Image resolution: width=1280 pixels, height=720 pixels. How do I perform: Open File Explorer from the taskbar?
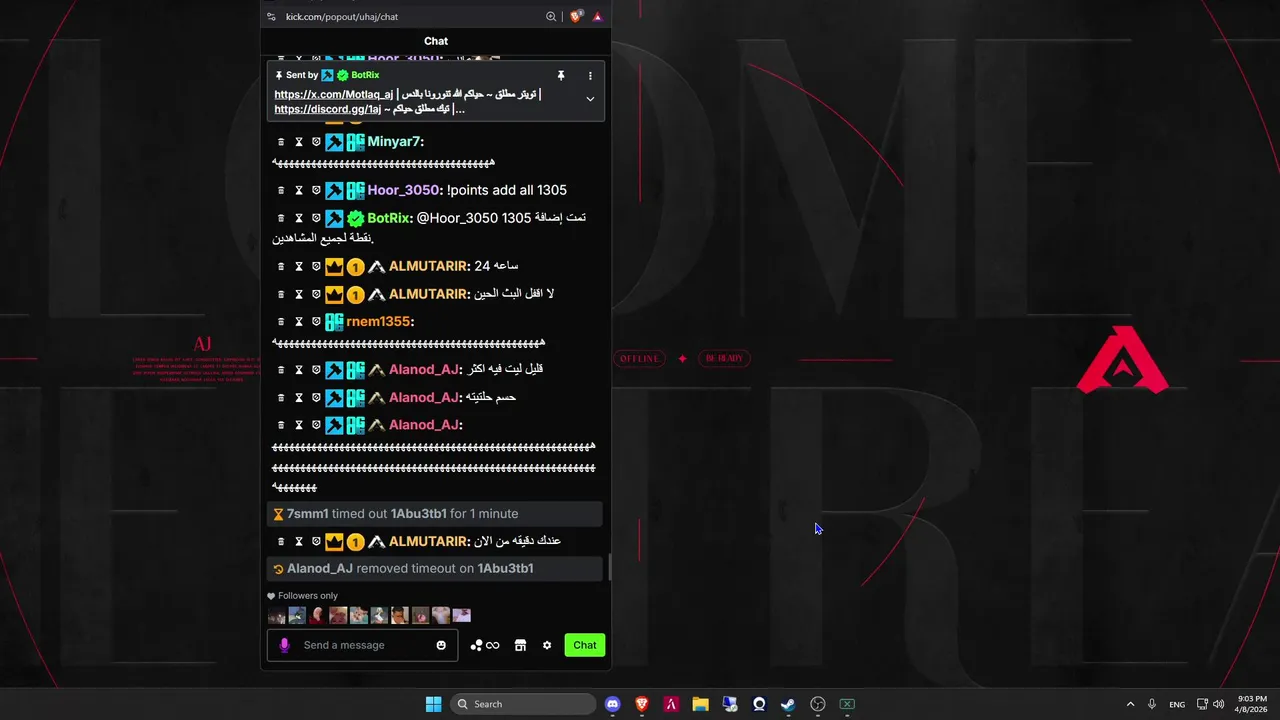(700, 704)
